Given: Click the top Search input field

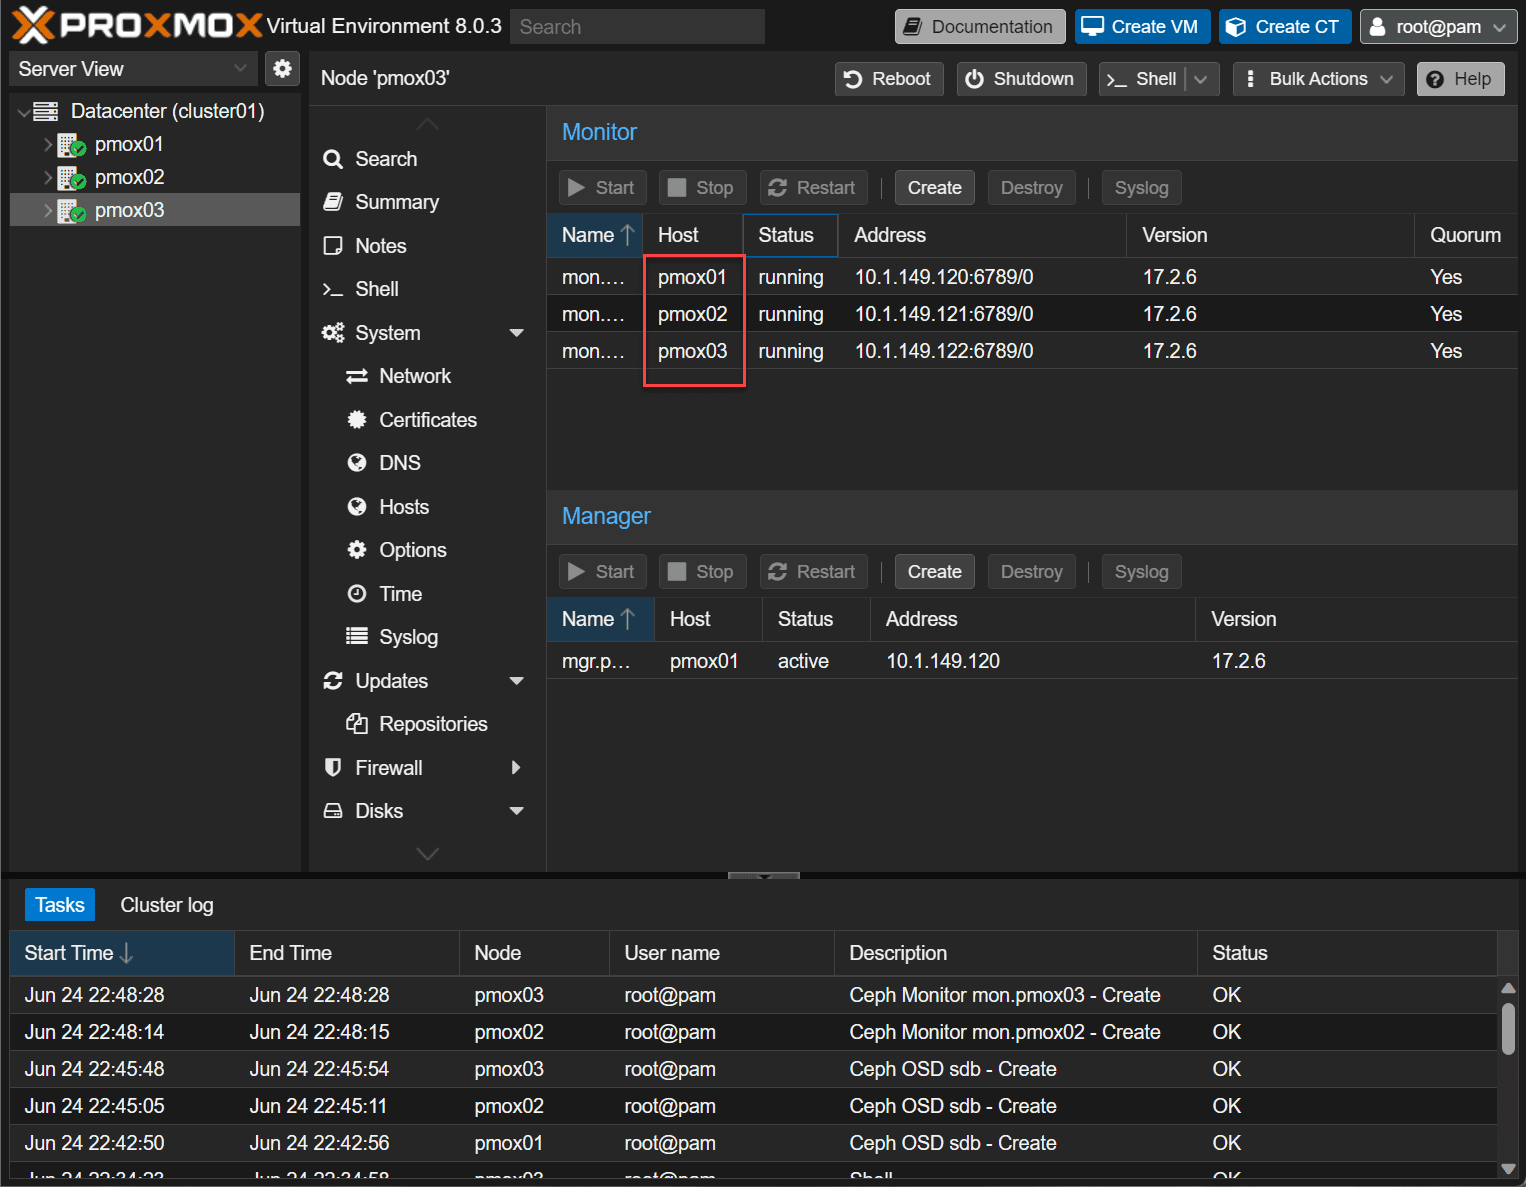Looking at the screenshot, I should pos(637,27).
